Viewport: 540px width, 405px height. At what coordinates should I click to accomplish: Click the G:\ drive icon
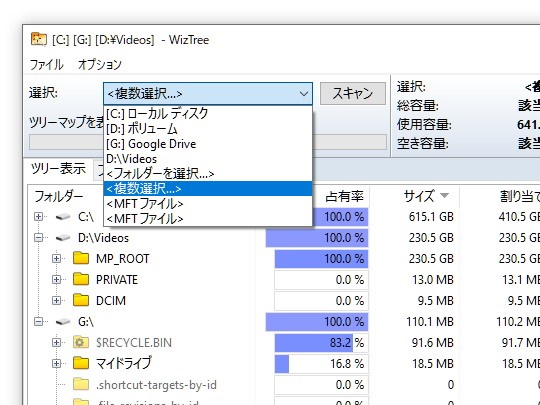(x=63, y=322)
